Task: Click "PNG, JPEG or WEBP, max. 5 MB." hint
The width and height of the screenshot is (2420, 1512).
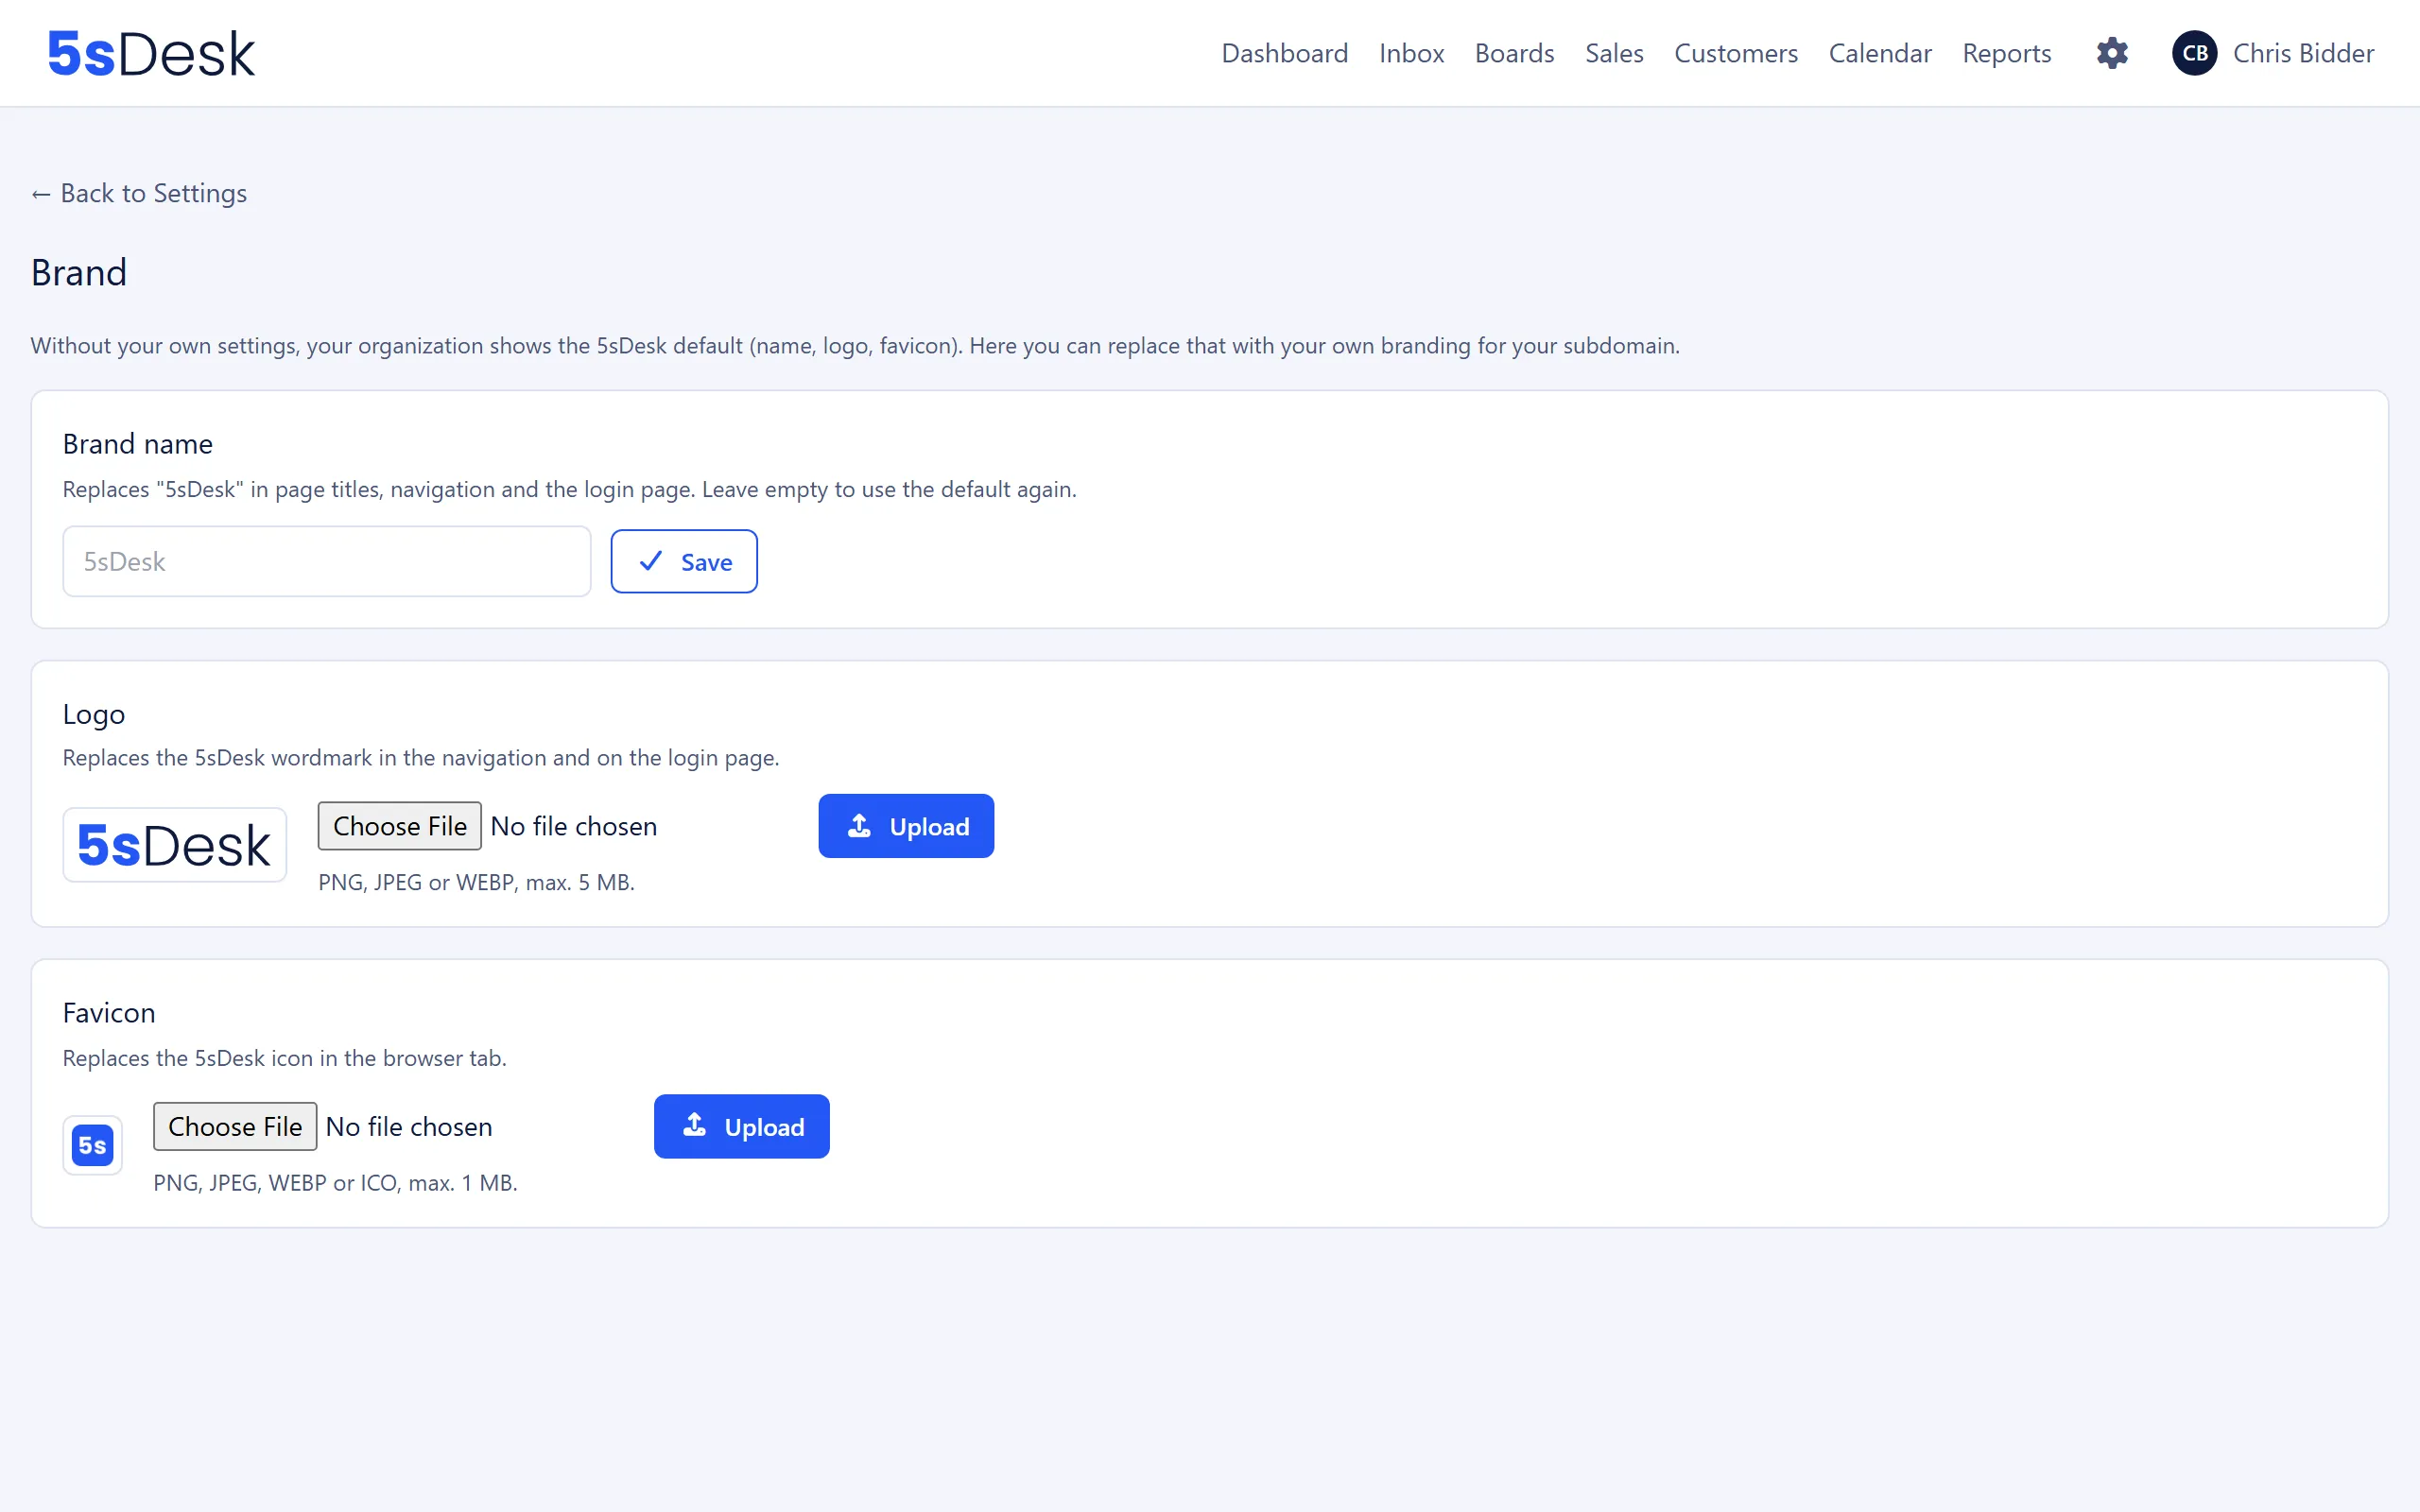Action: click(476, 882)
